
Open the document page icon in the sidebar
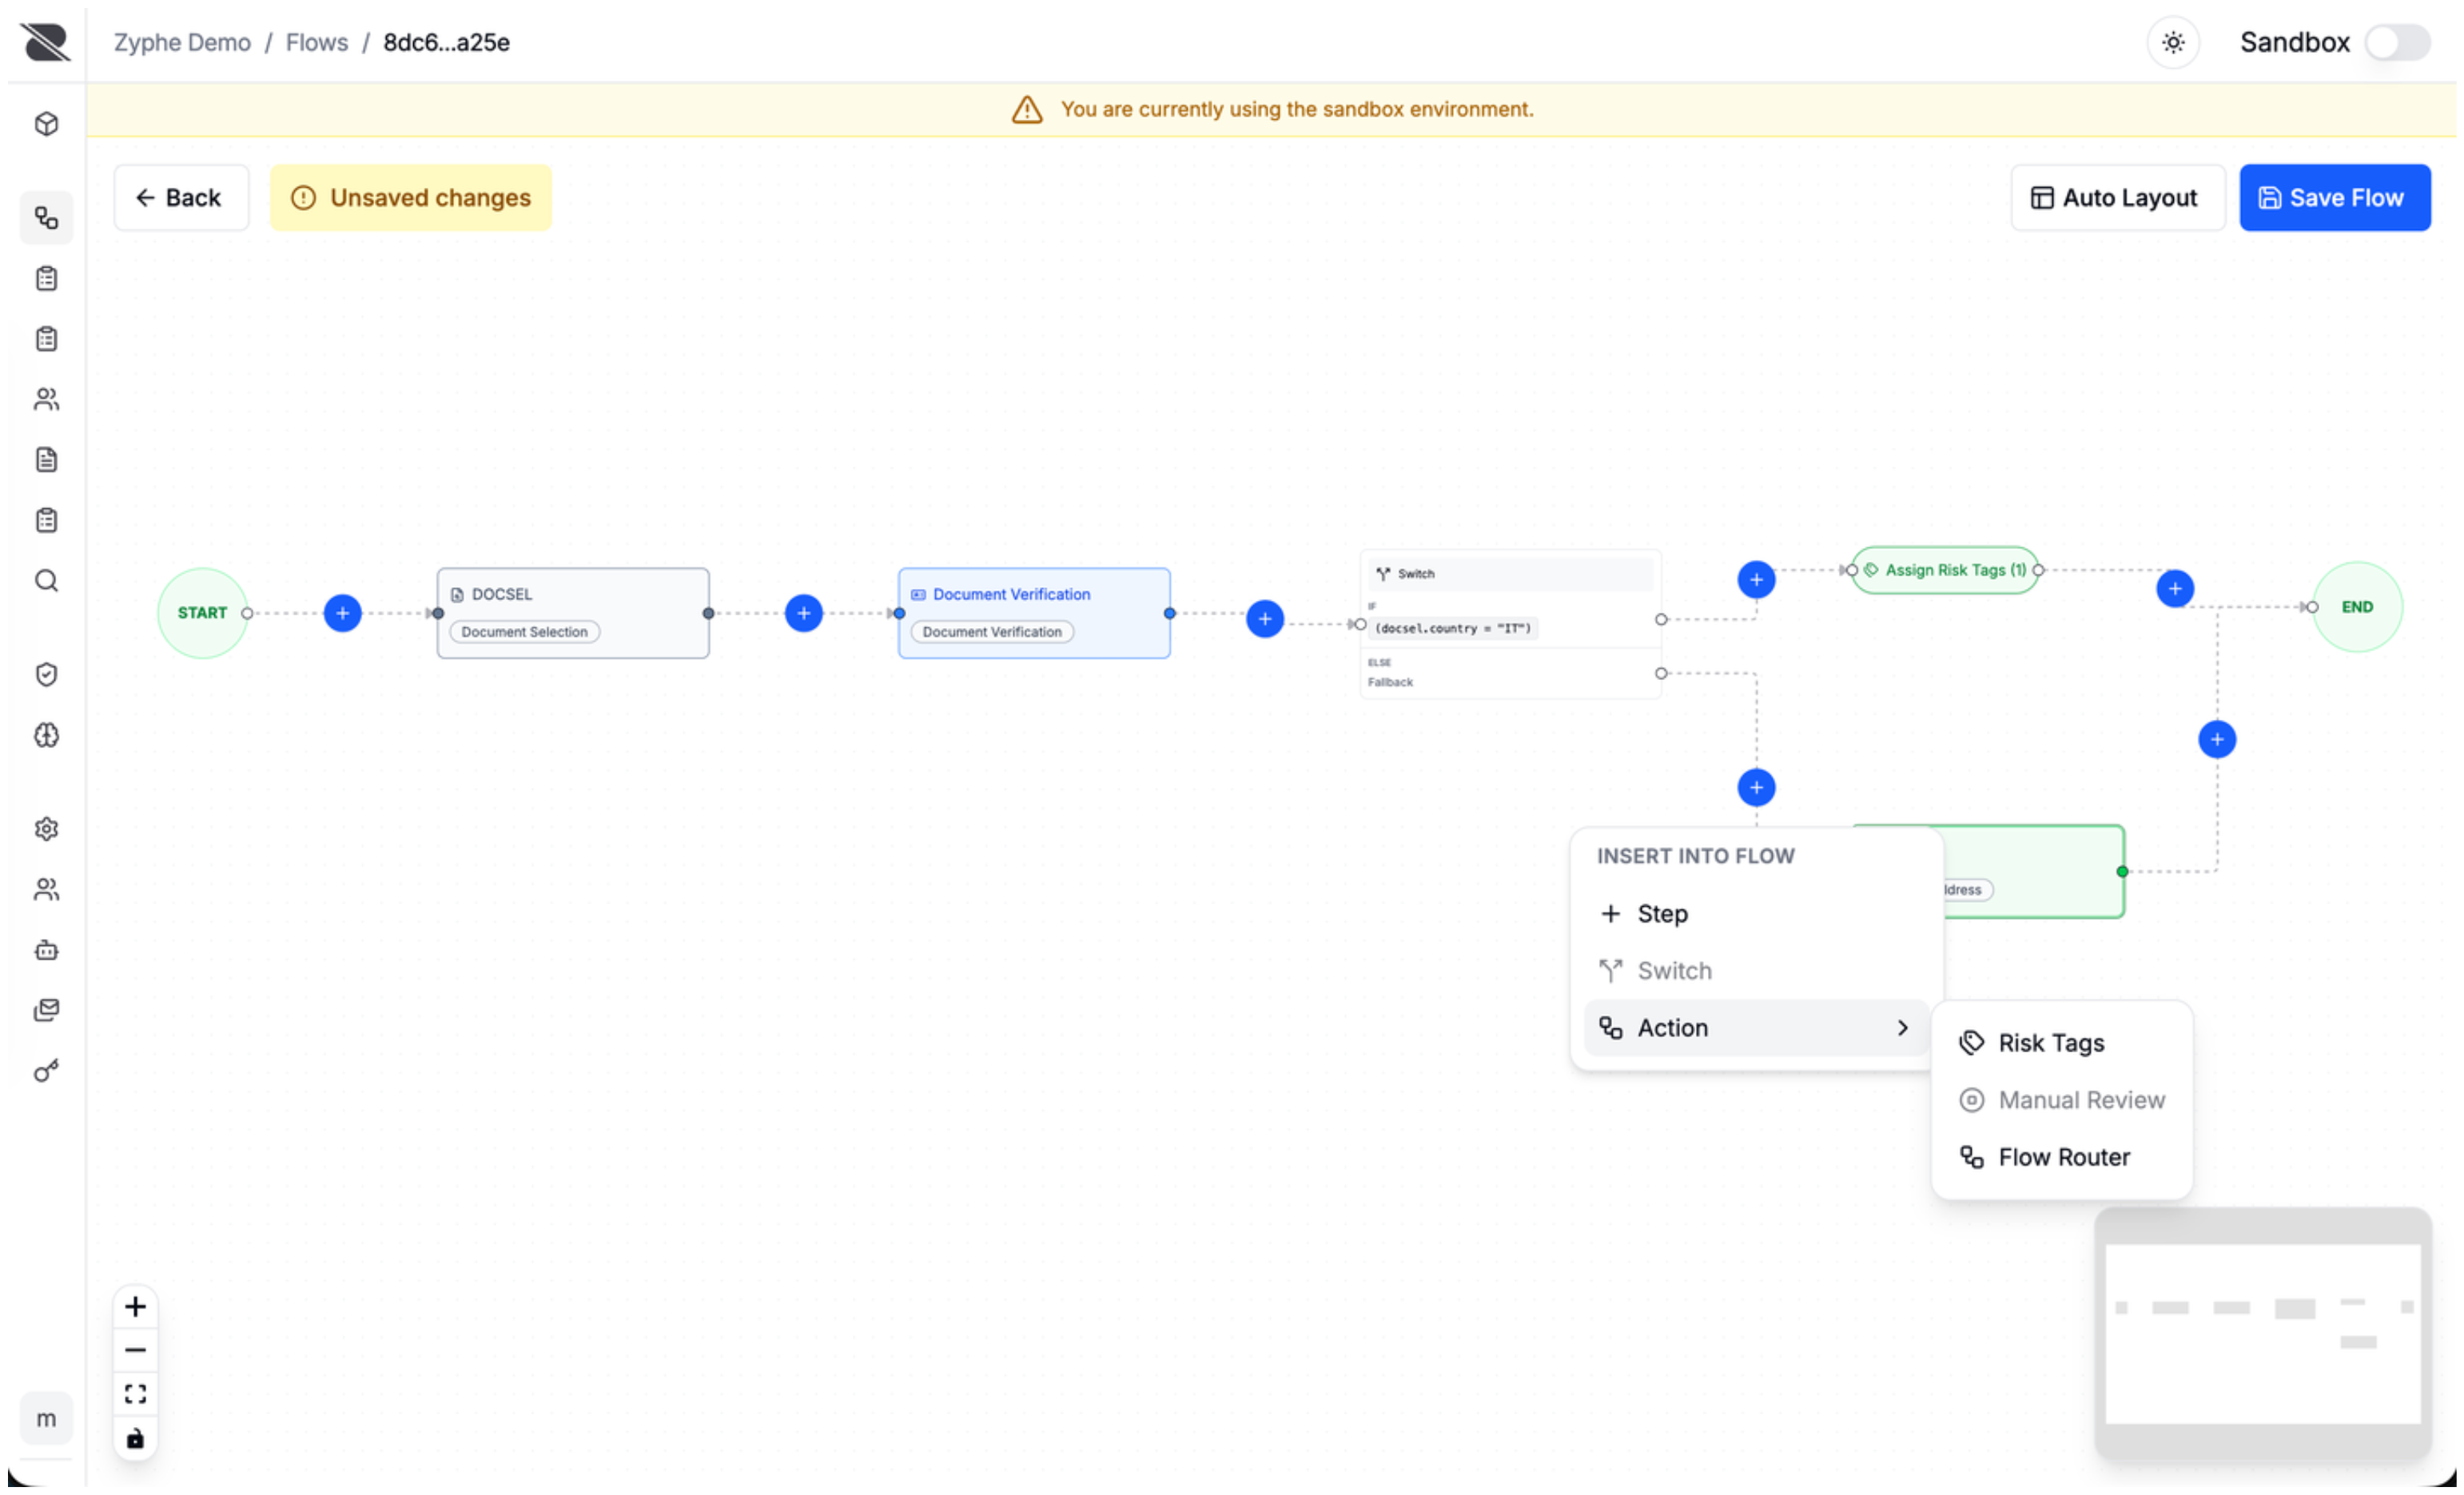click(x=46, y=460)
